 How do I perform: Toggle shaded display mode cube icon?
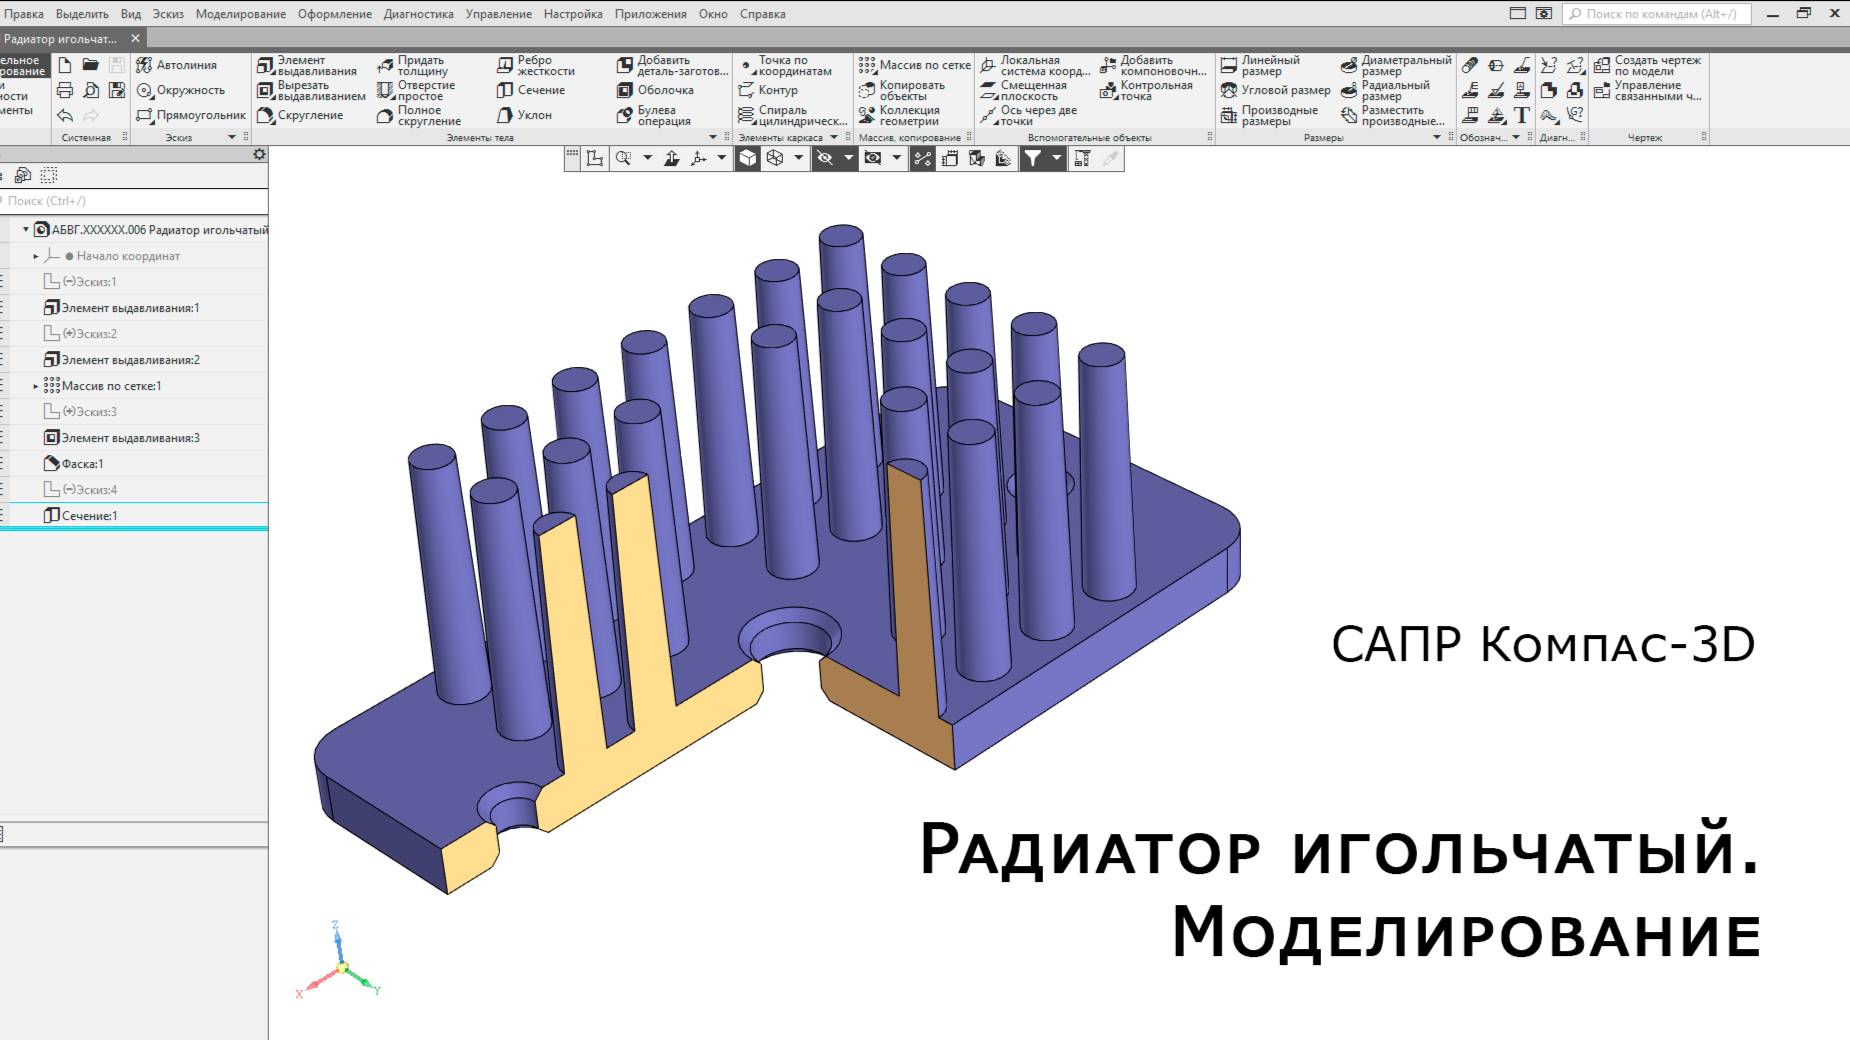tap(748, 157)
